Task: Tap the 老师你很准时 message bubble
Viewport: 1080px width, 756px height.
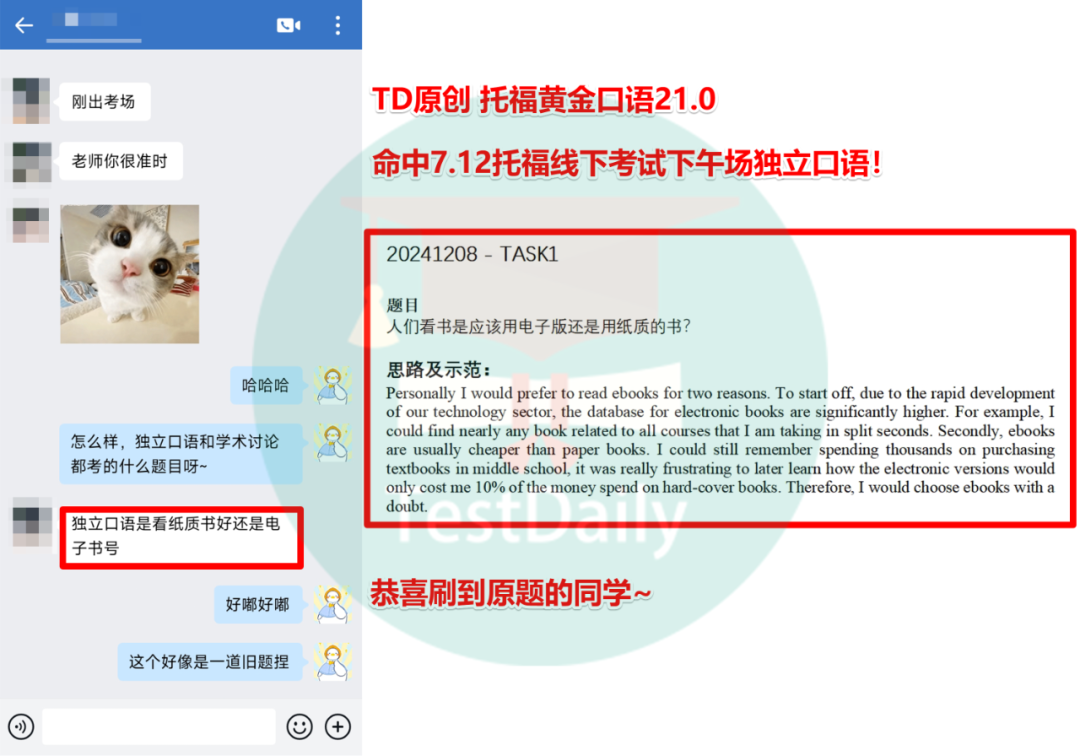Action: pos(120,161)
